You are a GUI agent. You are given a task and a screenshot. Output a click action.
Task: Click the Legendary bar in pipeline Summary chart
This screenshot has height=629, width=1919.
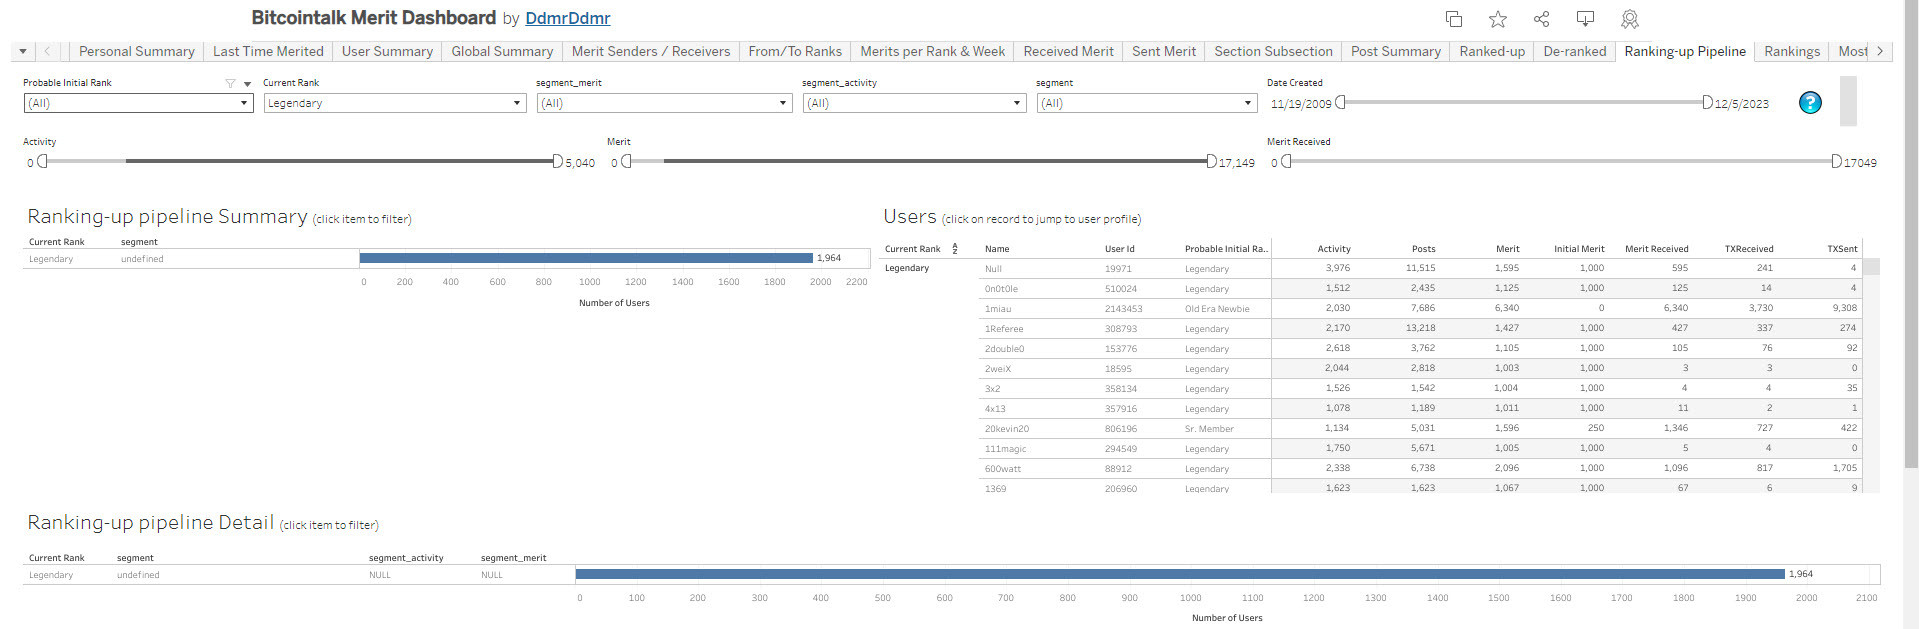(x=586, y=258)
